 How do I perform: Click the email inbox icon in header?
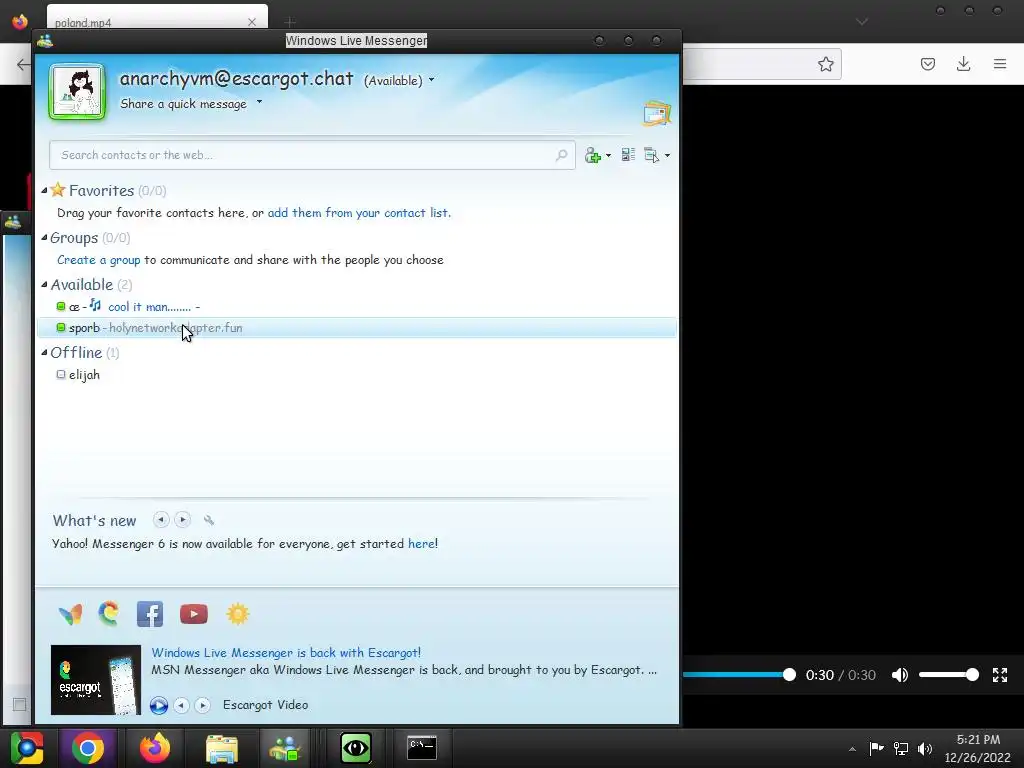pos(656,114)
